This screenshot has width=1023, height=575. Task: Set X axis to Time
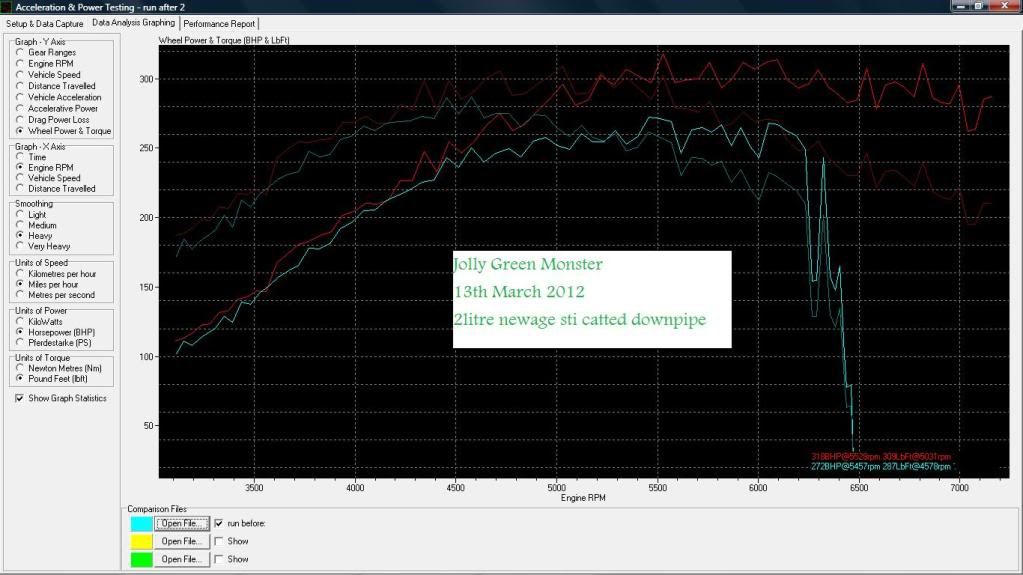pyautogui.click(x=21, y=158)
